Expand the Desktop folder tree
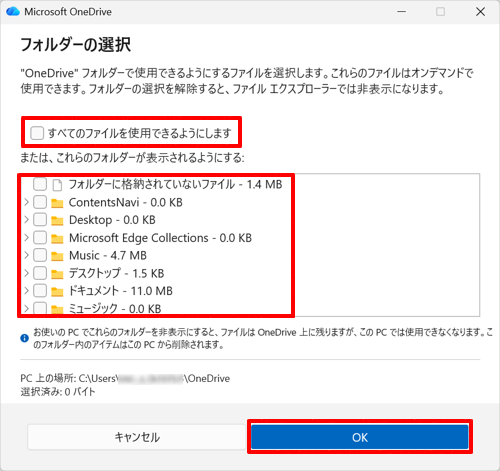500x471 pixels. [x=27, y=220]
